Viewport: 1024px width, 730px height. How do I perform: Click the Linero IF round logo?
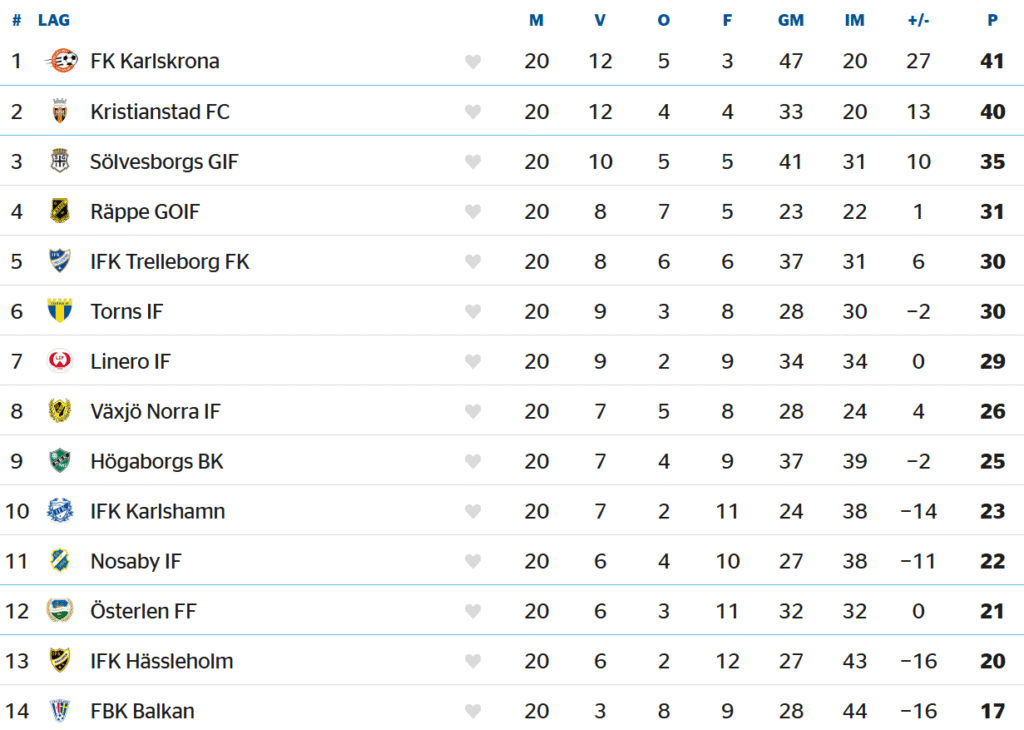(x=60, y=361)
